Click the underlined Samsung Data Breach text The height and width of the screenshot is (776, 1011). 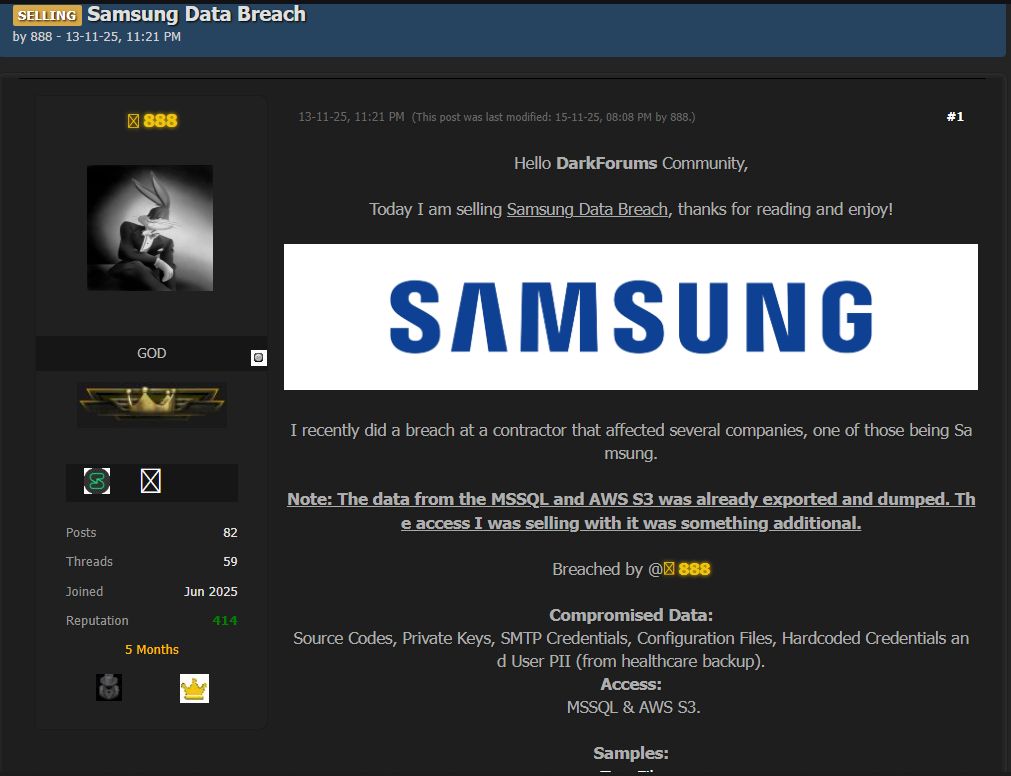(x=587, y=210)
